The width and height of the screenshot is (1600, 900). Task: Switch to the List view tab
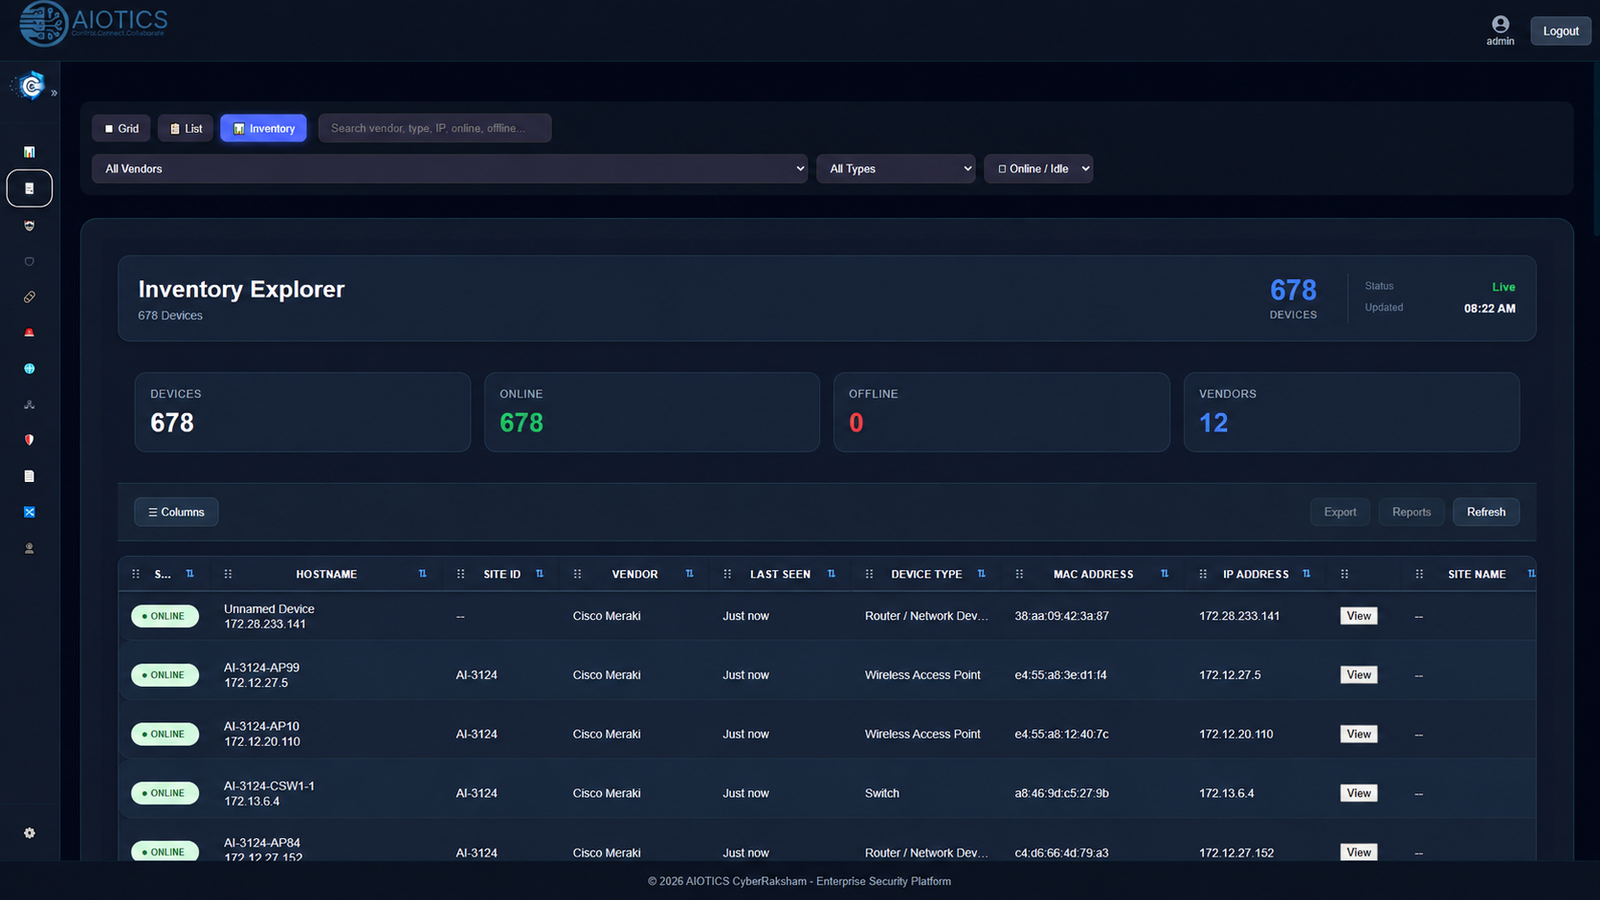[x=185, y=128]
